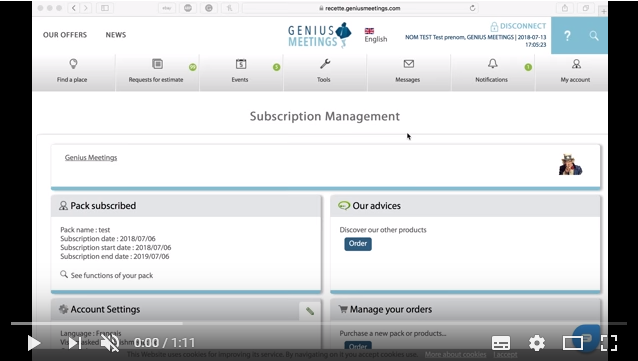
Task: Open the Find a place section
Action: (72, 72)
